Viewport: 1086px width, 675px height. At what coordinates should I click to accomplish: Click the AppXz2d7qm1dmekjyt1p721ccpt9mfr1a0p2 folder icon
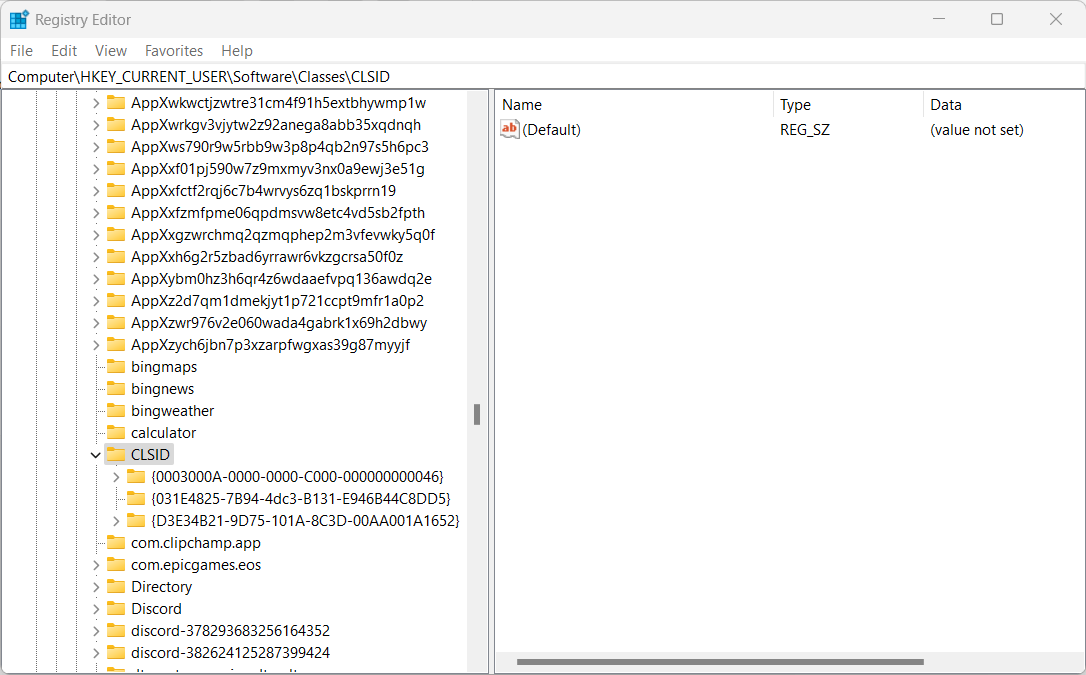click(116, 300)
